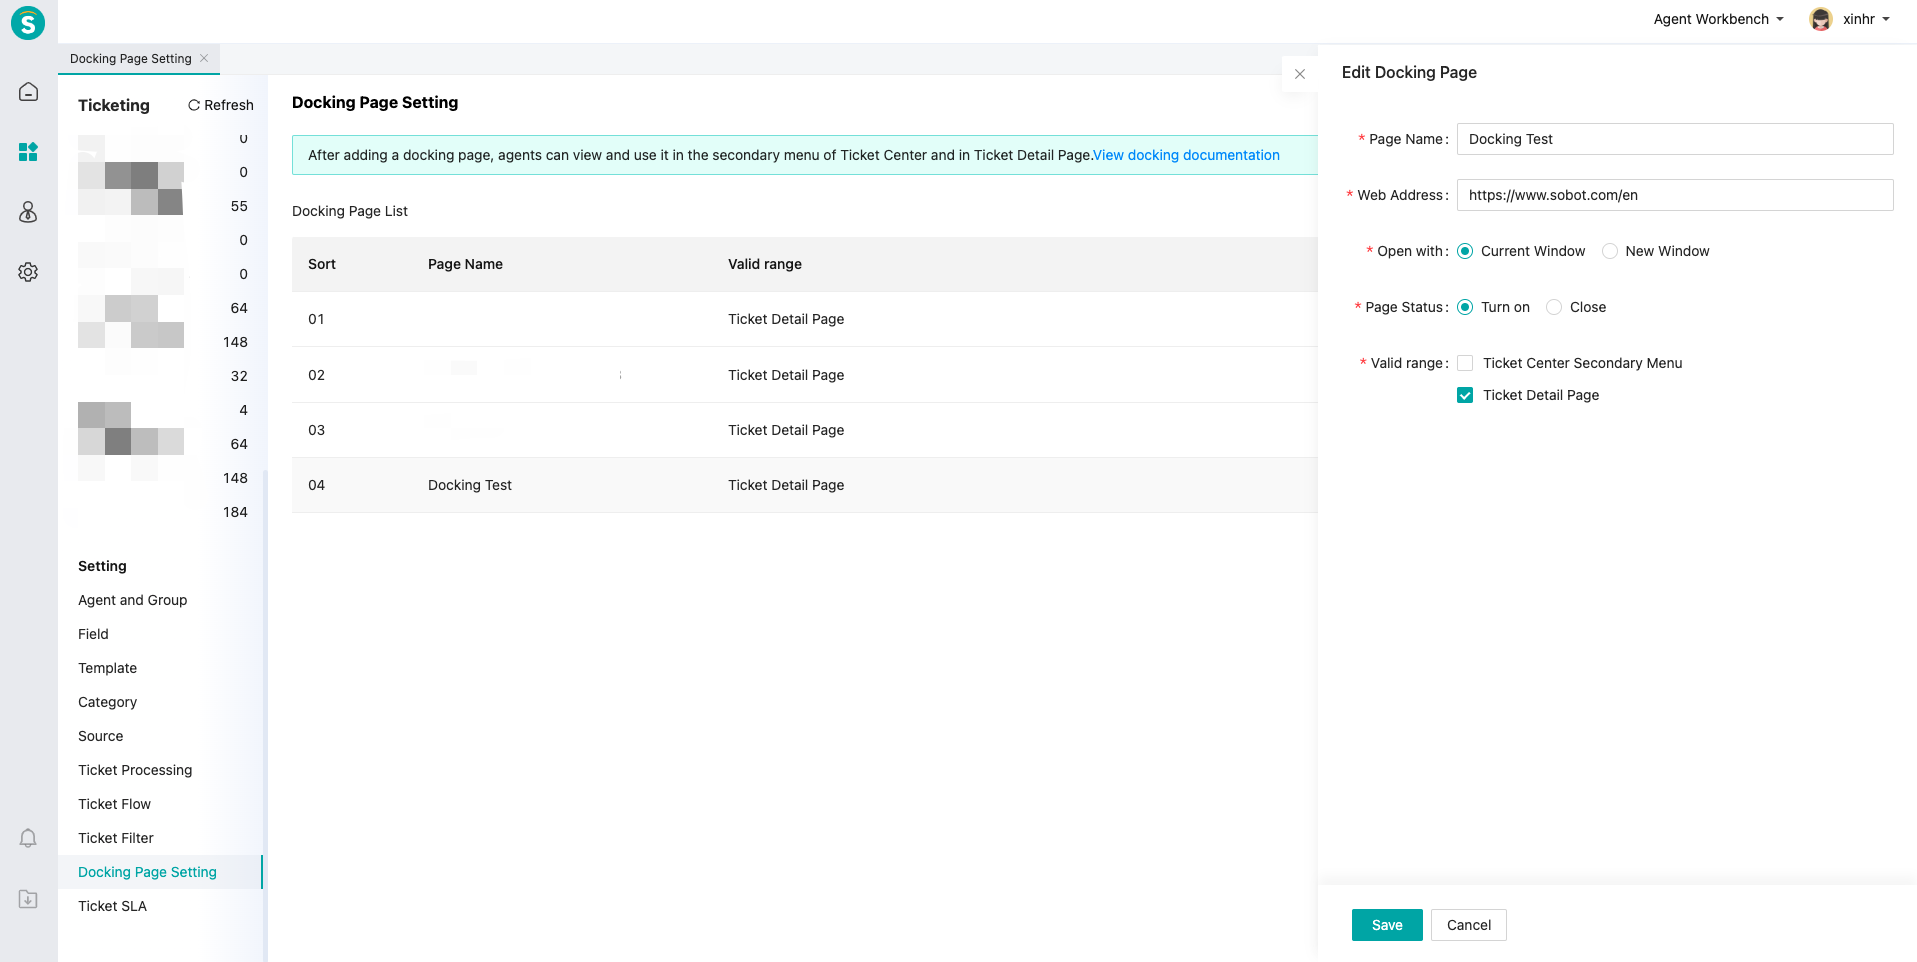Open View docking documentation link
Screen dimensions: 1917x962
click(x=1186, y=155)
